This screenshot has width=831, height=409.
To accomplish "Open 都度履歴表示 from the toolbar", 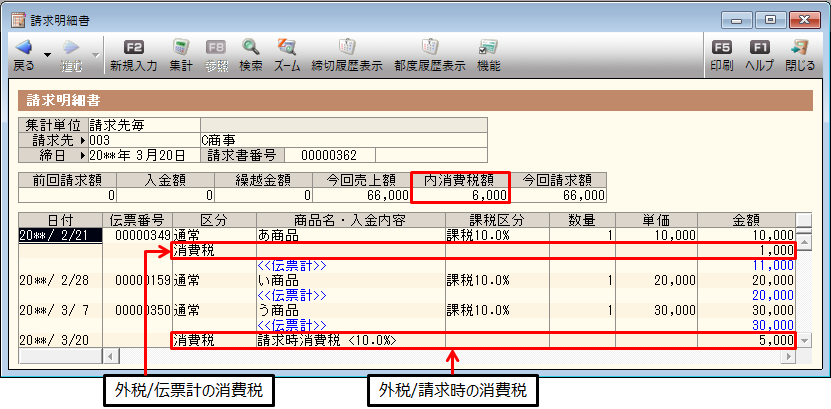I will (429, 47).
